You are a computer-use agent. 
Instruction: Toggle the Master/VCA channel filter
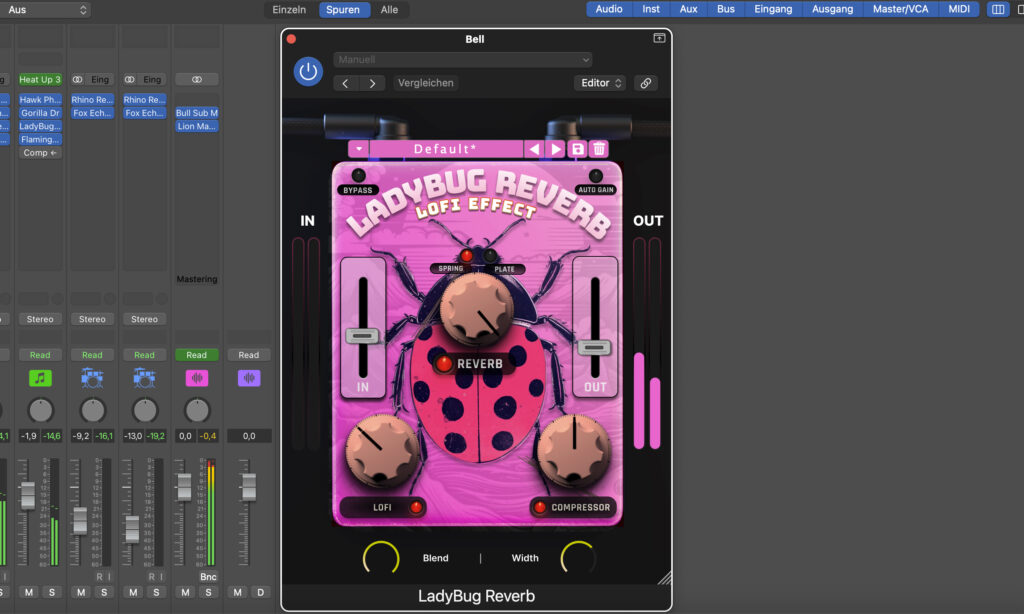pos(901,9)
